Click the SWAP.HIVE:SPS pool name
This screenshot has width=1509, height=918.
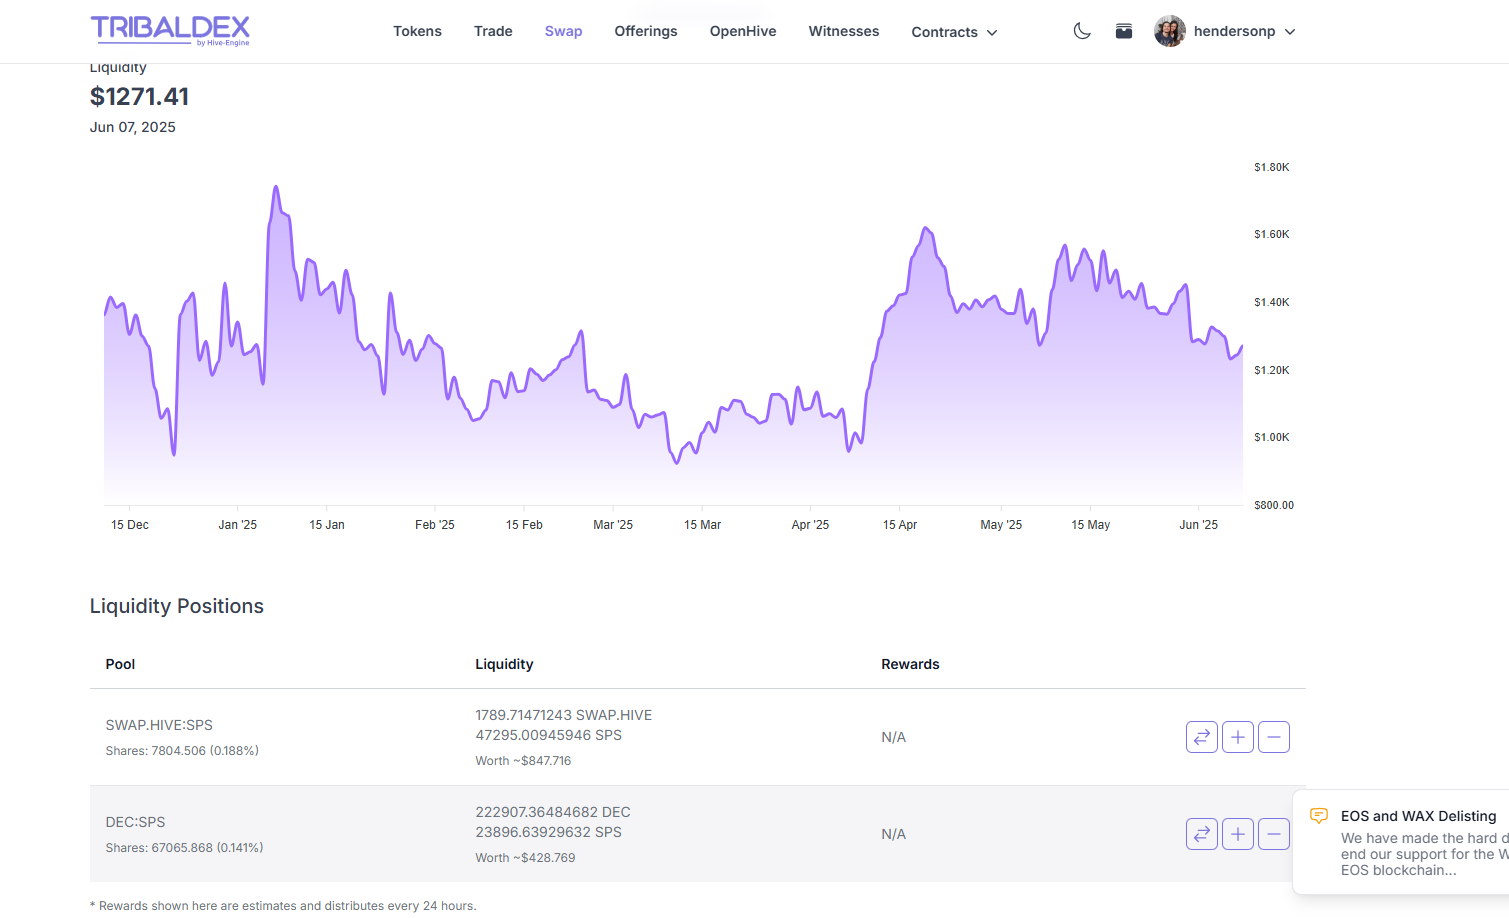[x=159, y=725]
